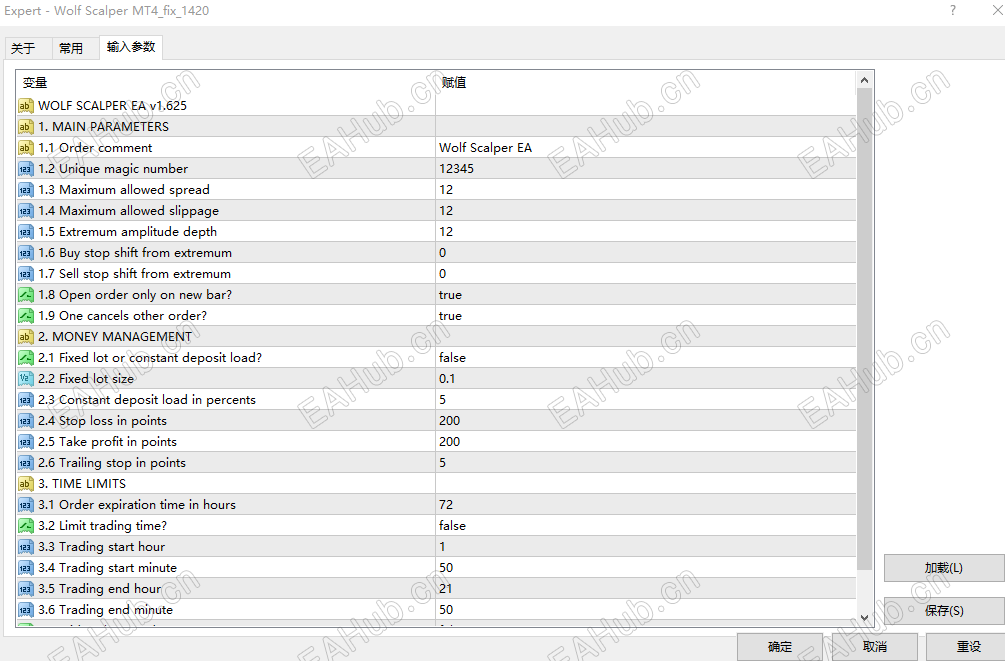Click the integer icon beside 2.4 Stop loss in points
Image resolution: width=1005 pixels, height=661 pixels.
click(x=26, y=421)
